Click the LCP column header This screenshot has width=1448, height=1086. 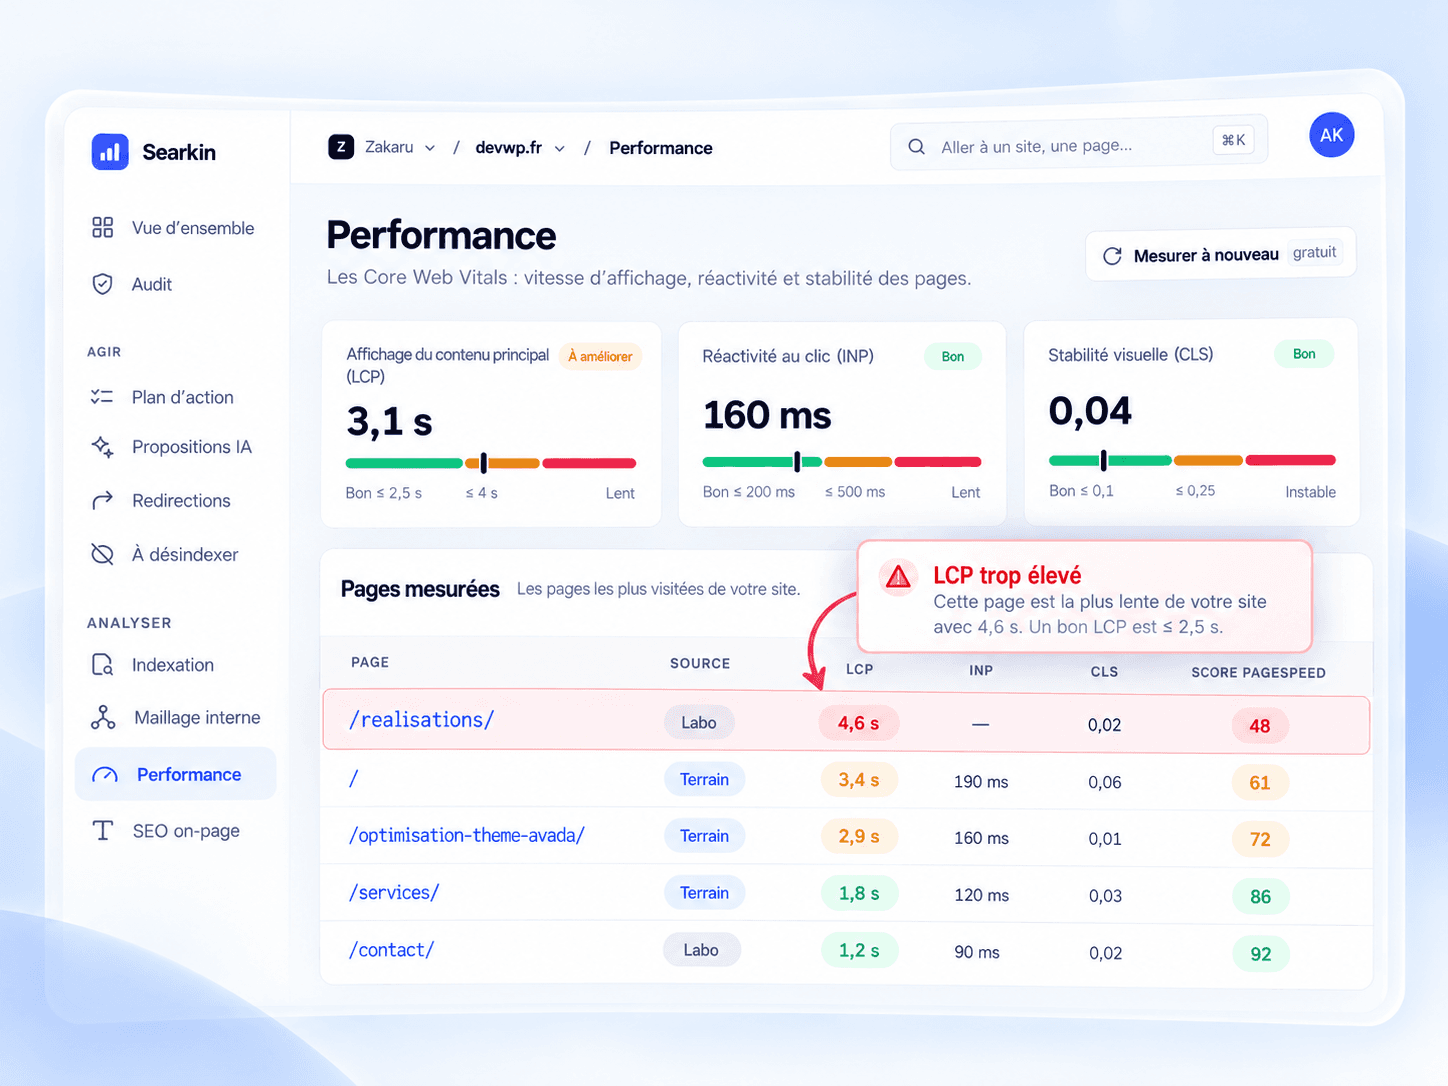pos(859,669)
